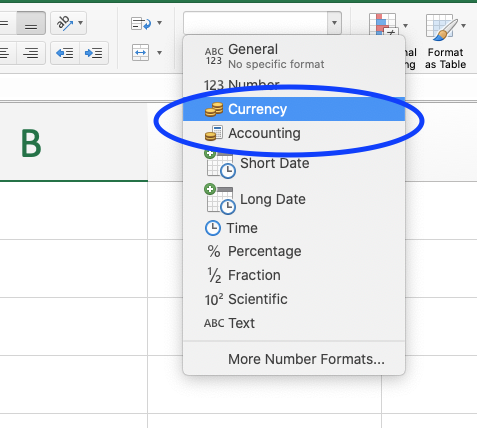This screenshot has width=477, height=428.
Task: Open More Number Formats dialog
Action: click(x=294, y=359)
